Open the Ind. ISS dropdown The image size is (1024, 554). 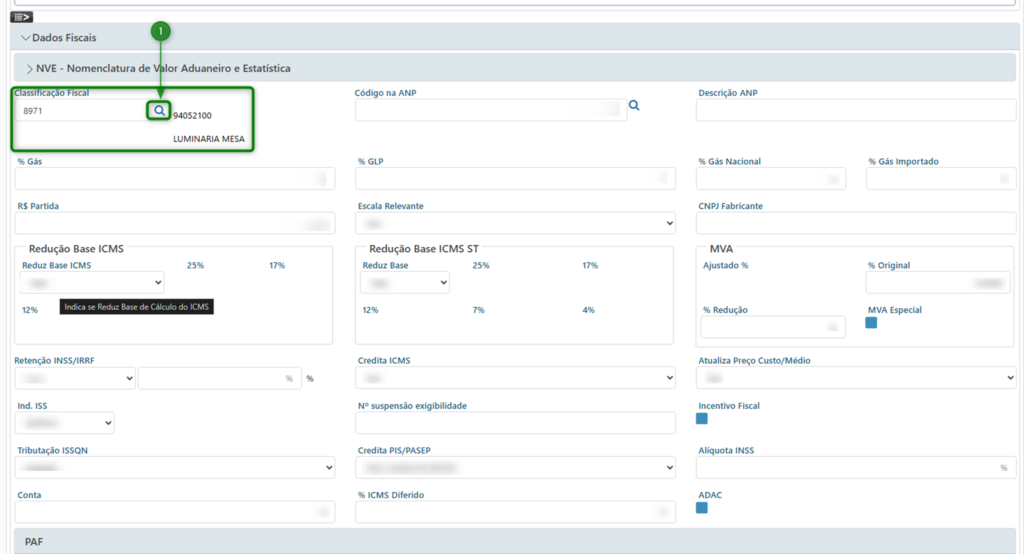pyautogui.click(x=65, y=423)
